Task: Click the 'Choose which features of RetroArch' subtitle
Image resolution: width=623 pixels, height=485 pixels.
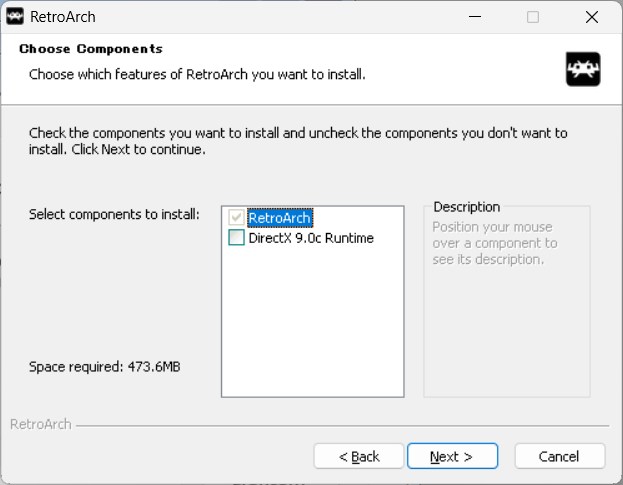Action: pos(197,74)
